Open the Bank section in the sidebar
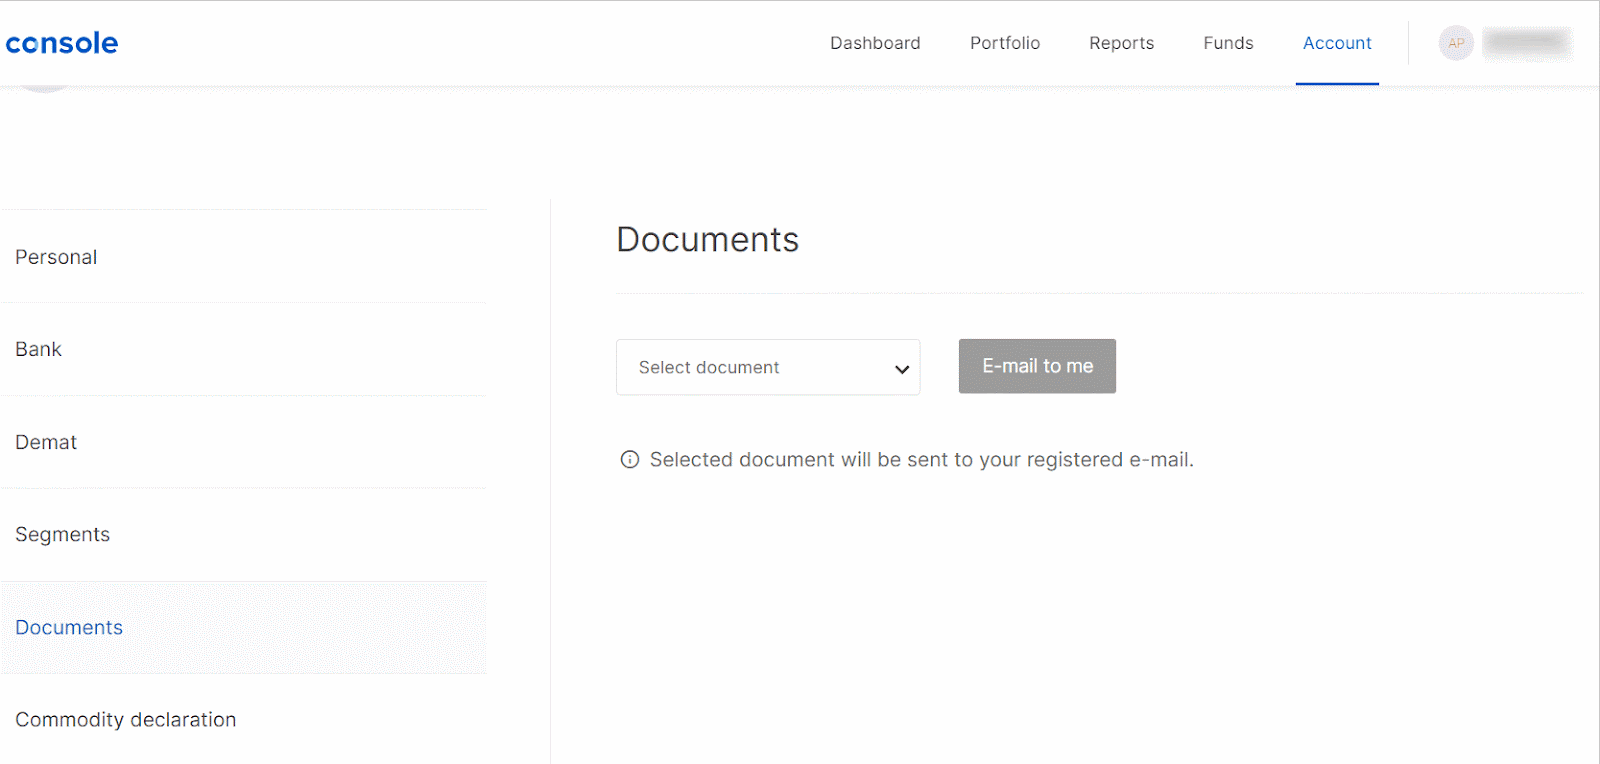The height and width of the screenshot is (764, 1600). click(243, 349)
